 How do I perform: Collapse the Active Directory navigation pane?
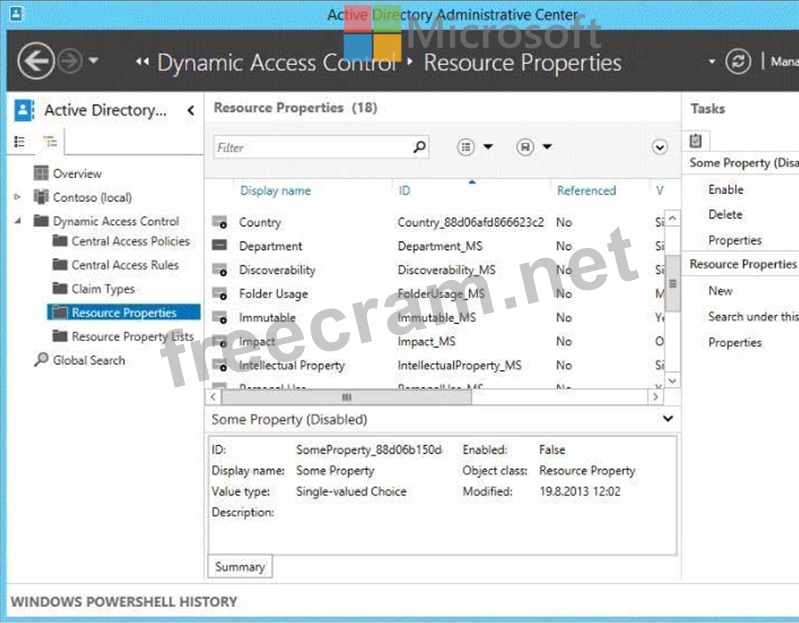[x=191, y=110]
